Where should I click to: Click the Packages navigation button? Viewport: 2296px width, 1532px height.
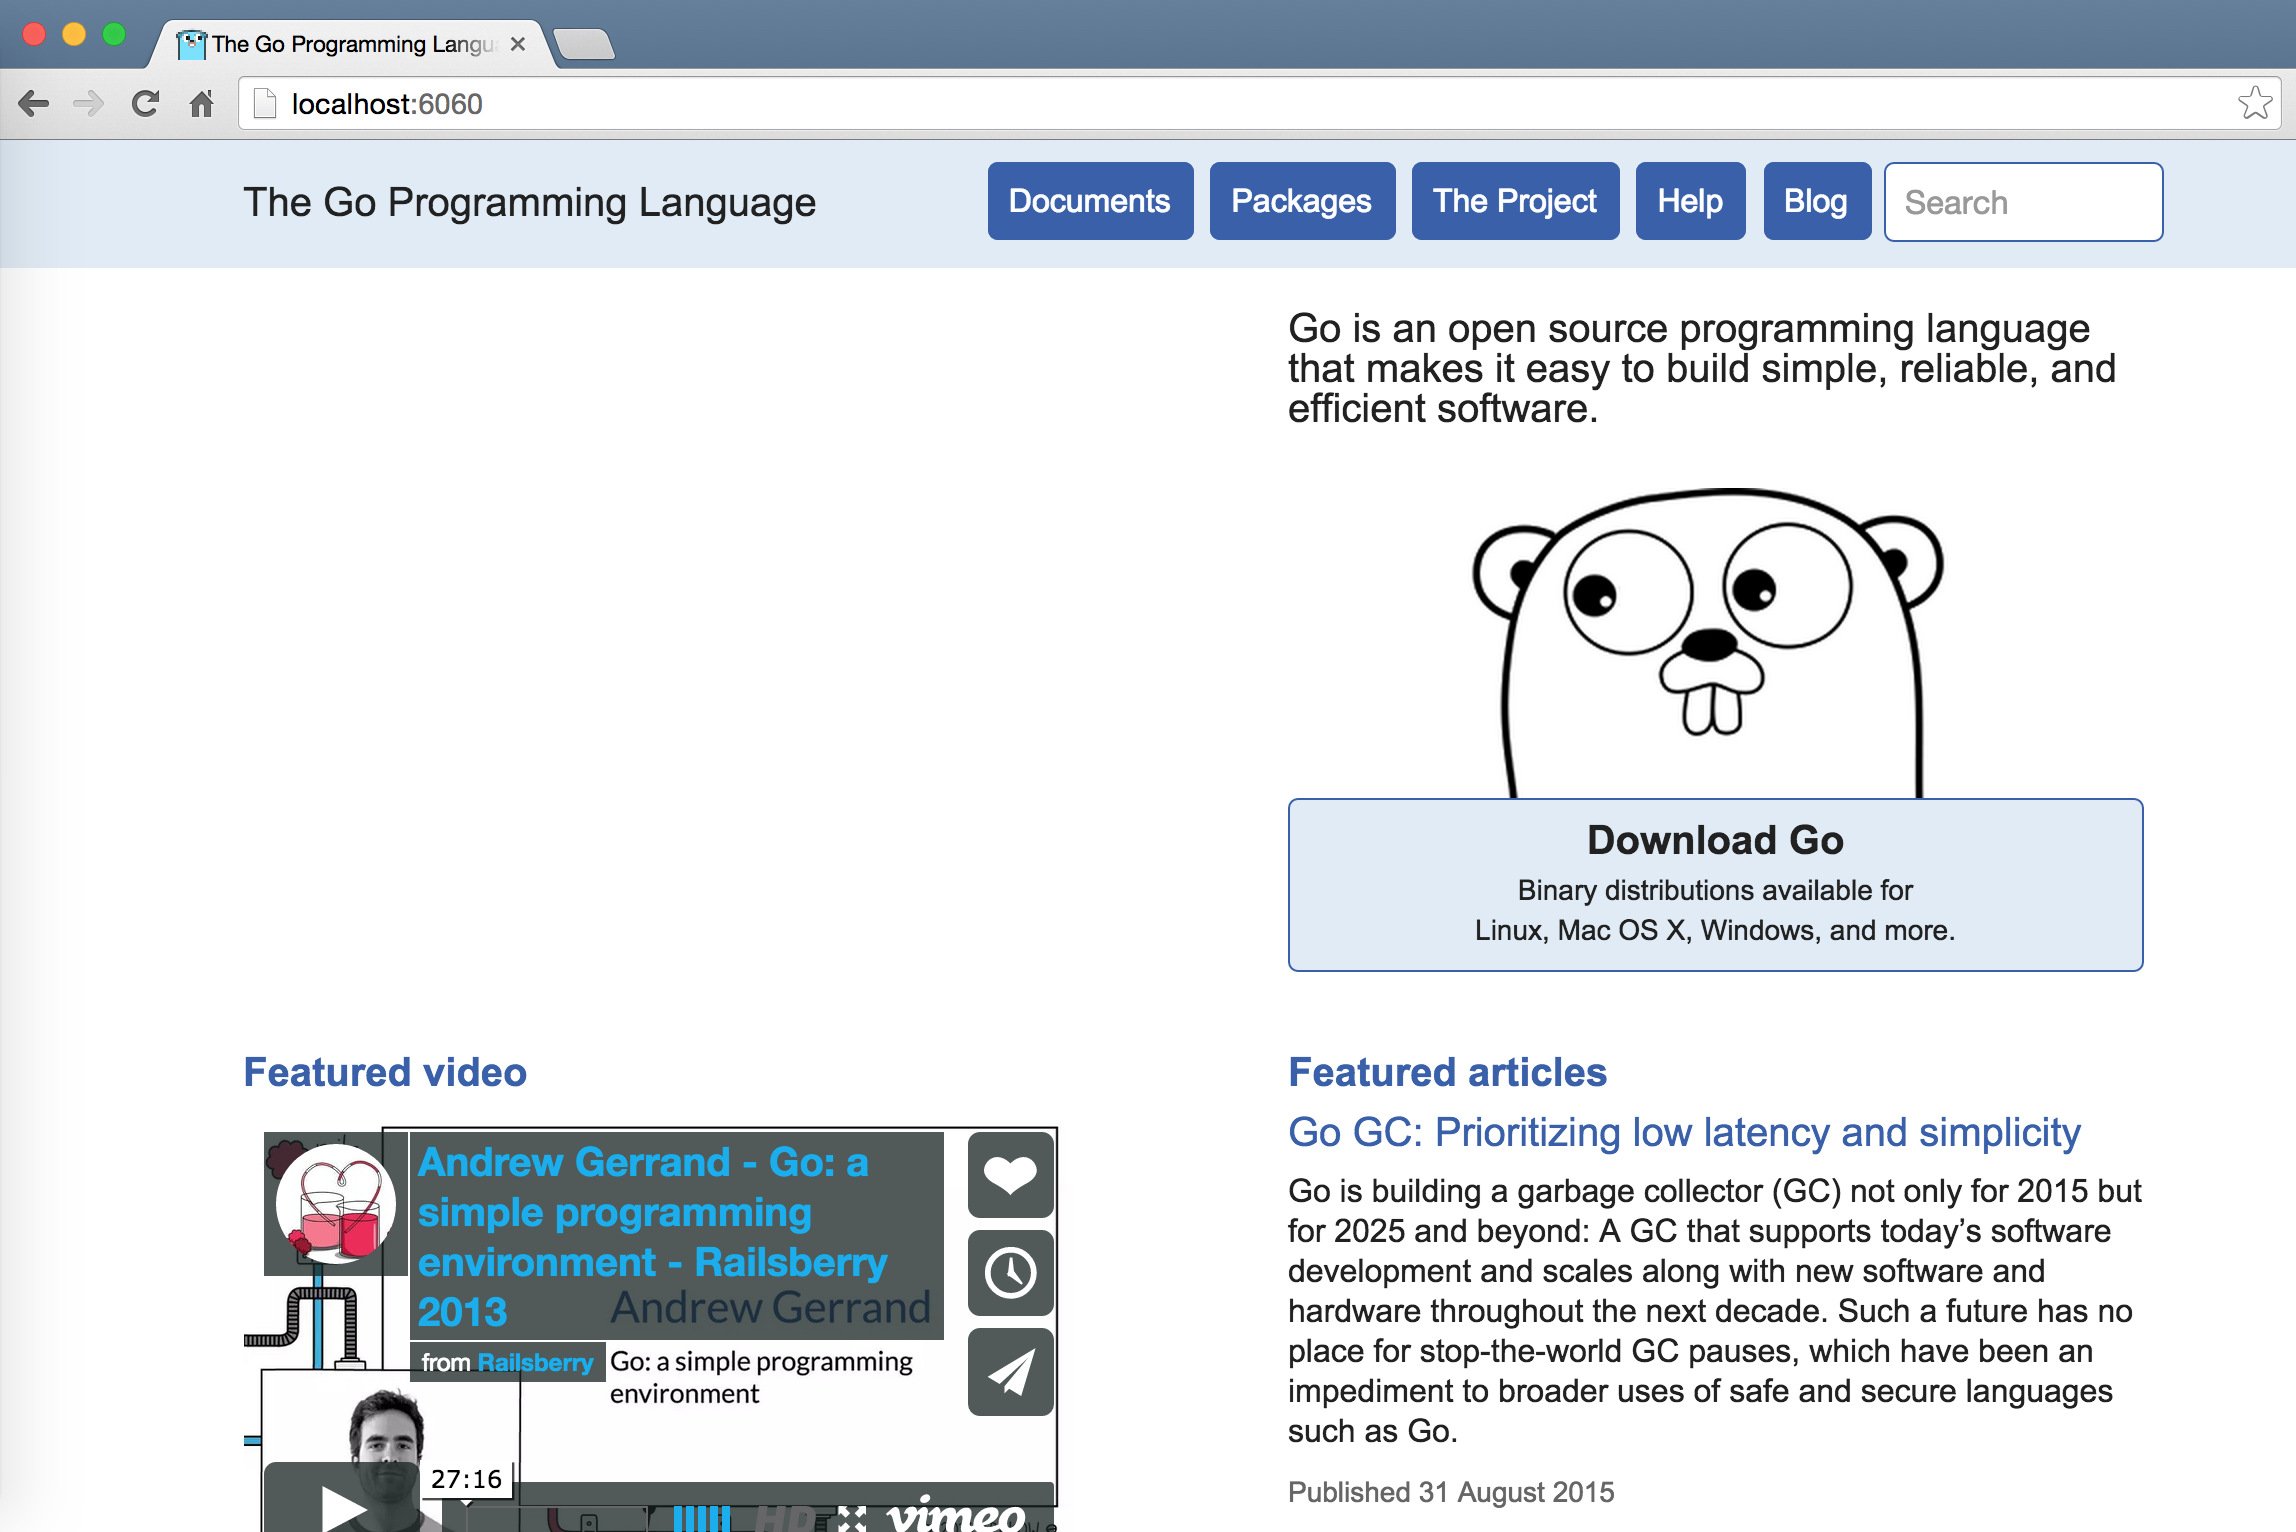[x=1304, y=202]
